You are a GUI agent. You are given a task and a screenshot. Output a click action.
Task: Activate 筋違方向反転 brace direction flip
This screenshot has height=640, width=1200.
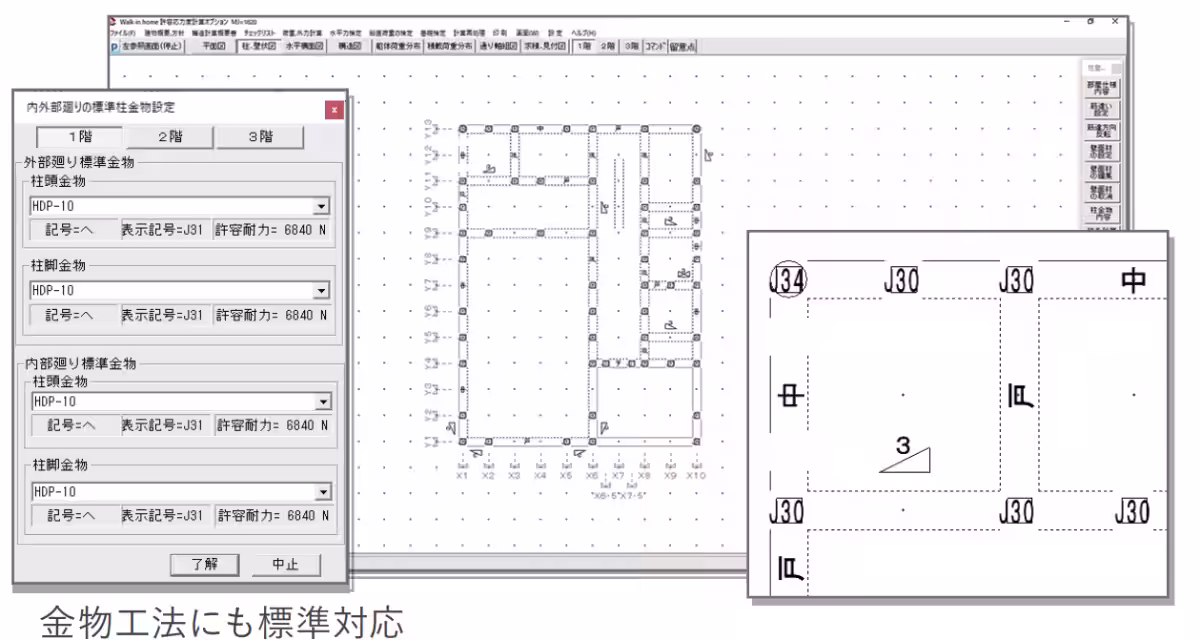coord(1100,132)
